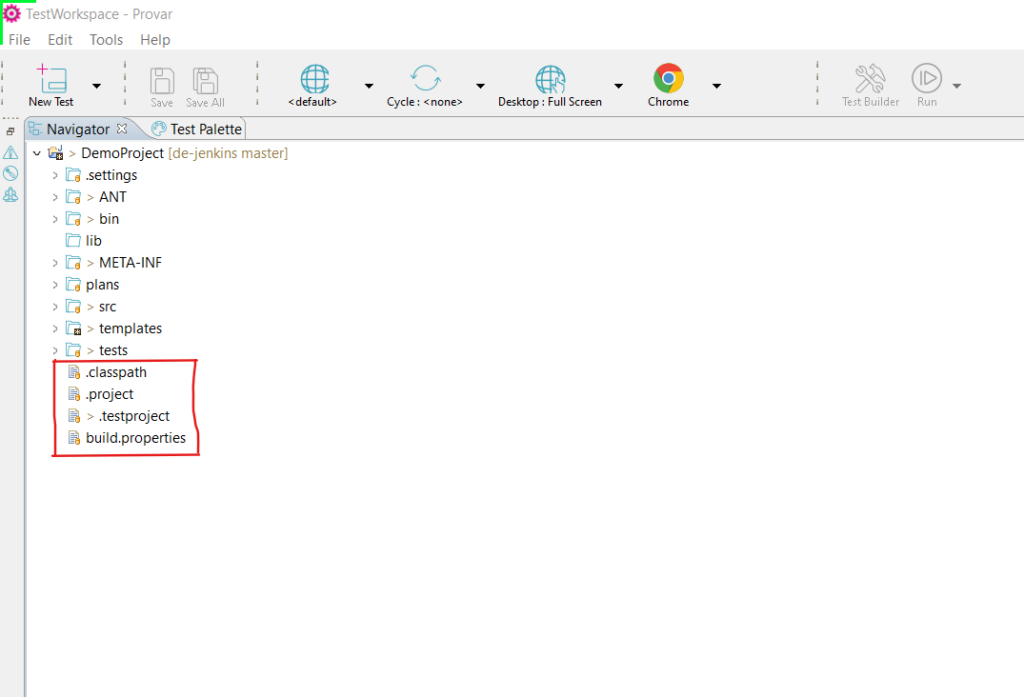This screenshot has height=697, width=1024.
Task: Collapse the DemoProject tree node
Action: 37,154
